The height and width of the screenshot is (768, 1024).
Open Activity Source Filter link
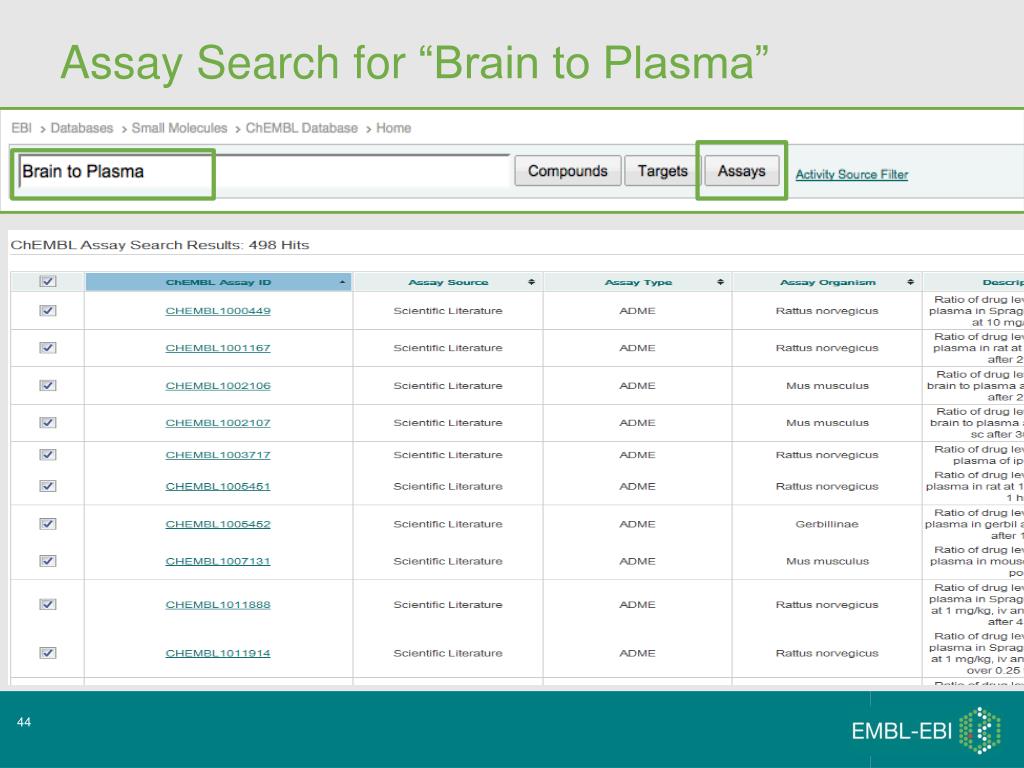(x=852, y=174)
